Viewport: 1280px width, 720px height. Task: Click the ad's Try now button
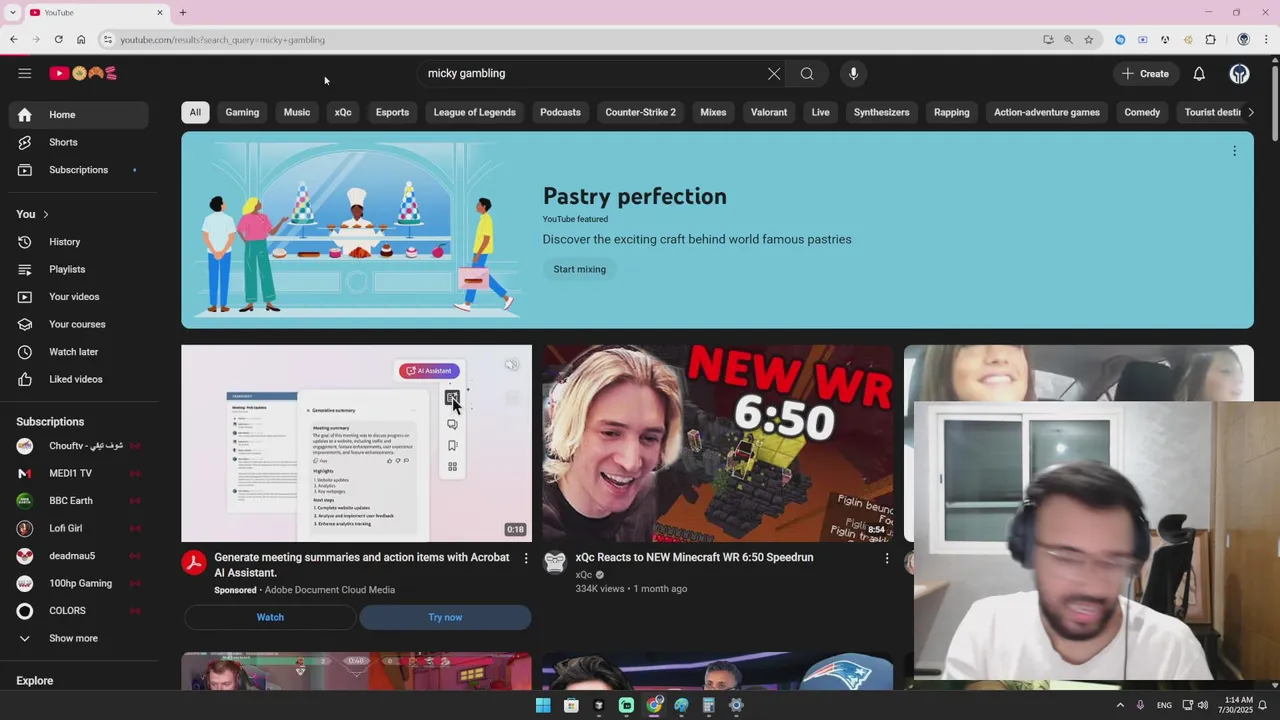click(x=445, y=617)
